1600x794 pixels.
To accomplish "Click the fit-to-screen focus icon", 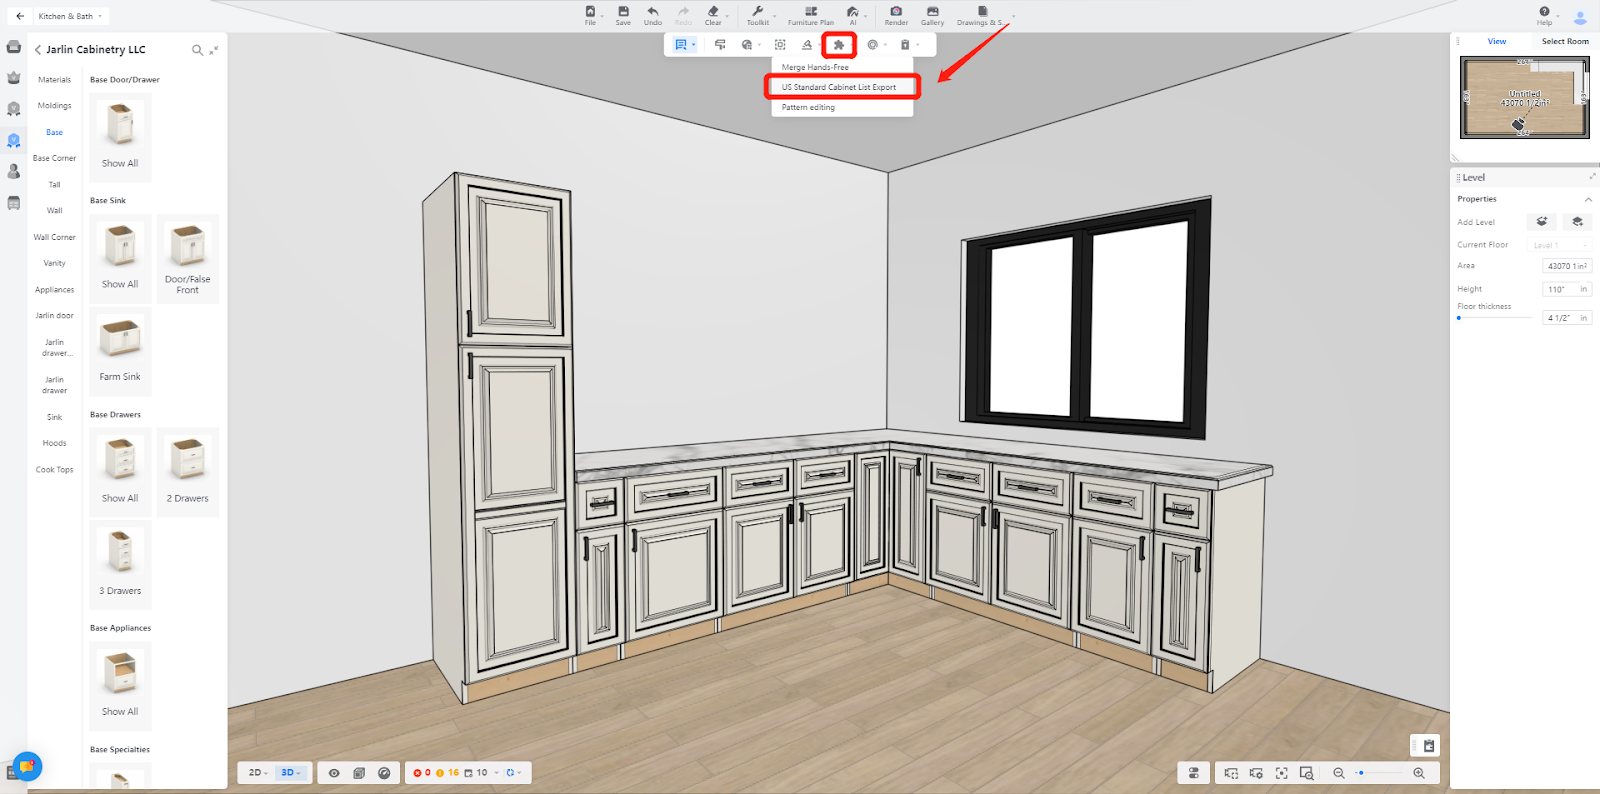I will tap(1281, 773).
